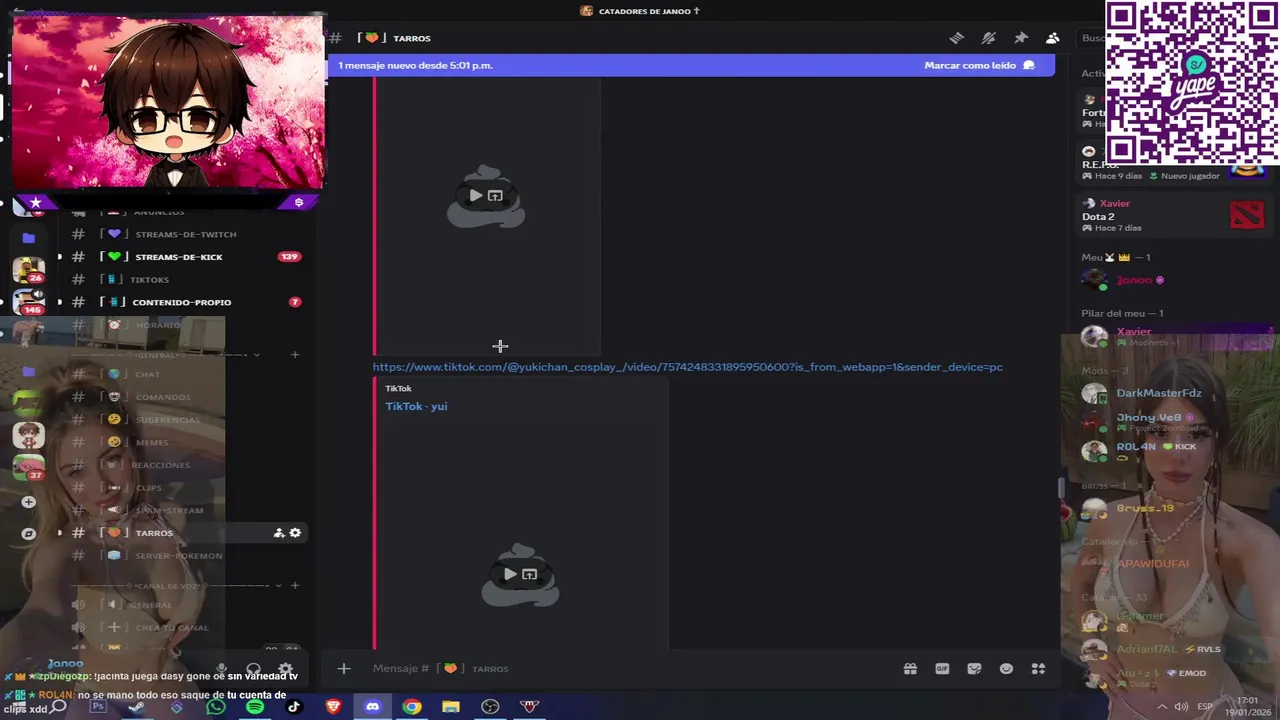The image size is (1280, 720).
Task: Open the server folder icon in the server bar
Action: coord(28,238)
